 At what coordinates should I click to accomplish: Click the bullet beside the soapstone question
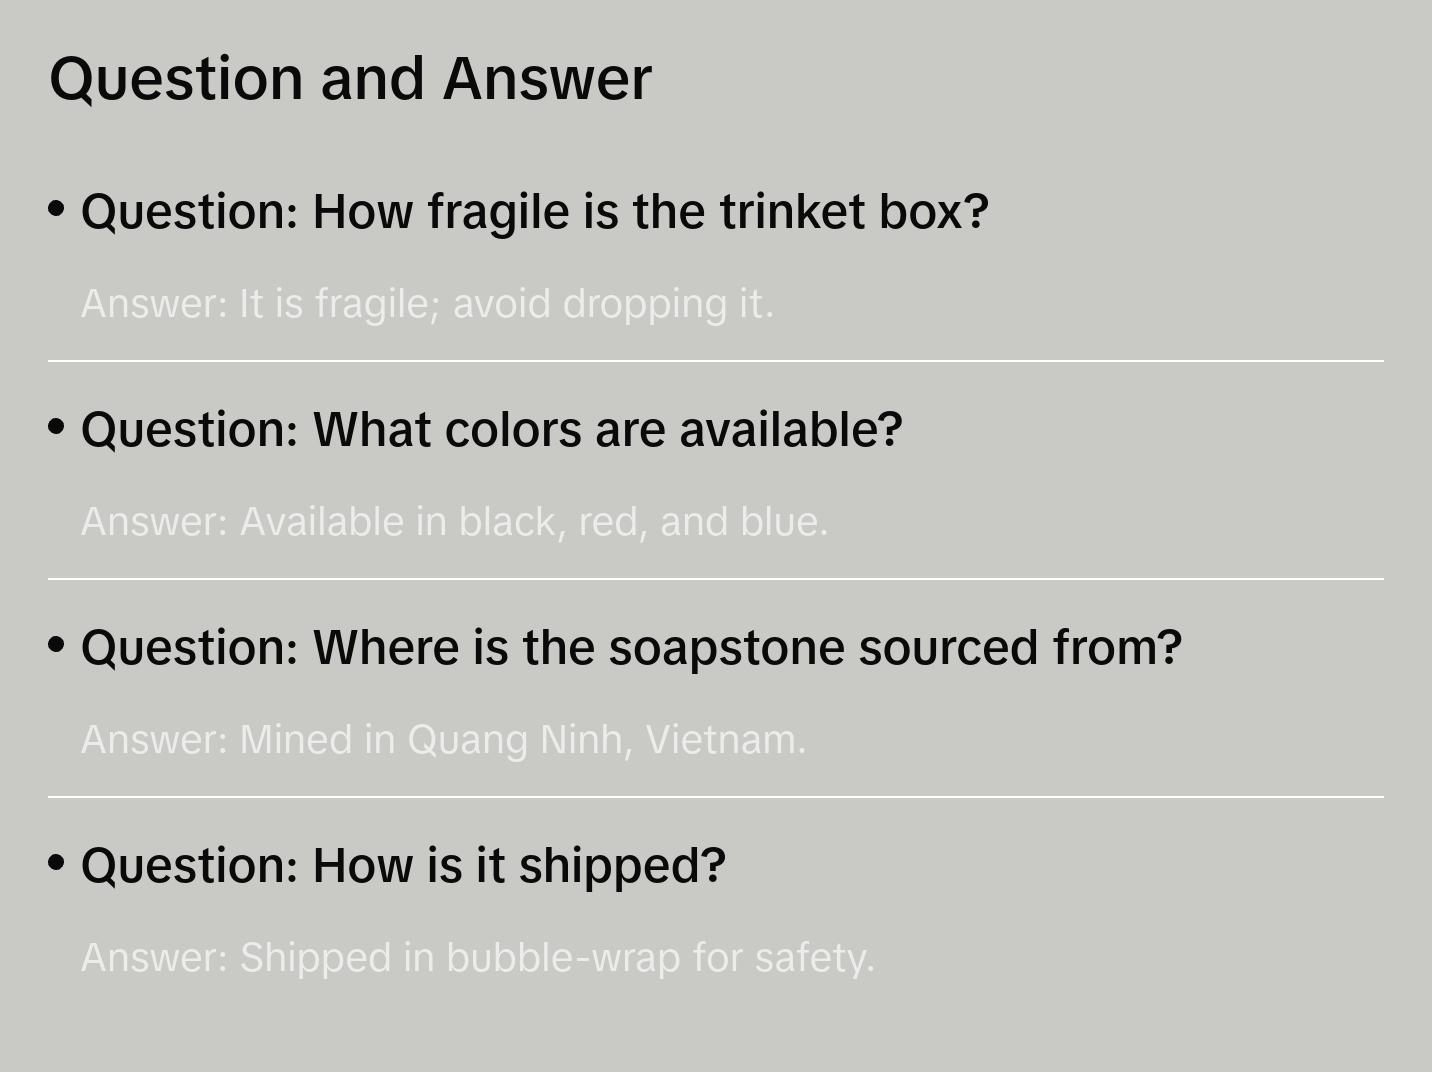tap(57, 645)
